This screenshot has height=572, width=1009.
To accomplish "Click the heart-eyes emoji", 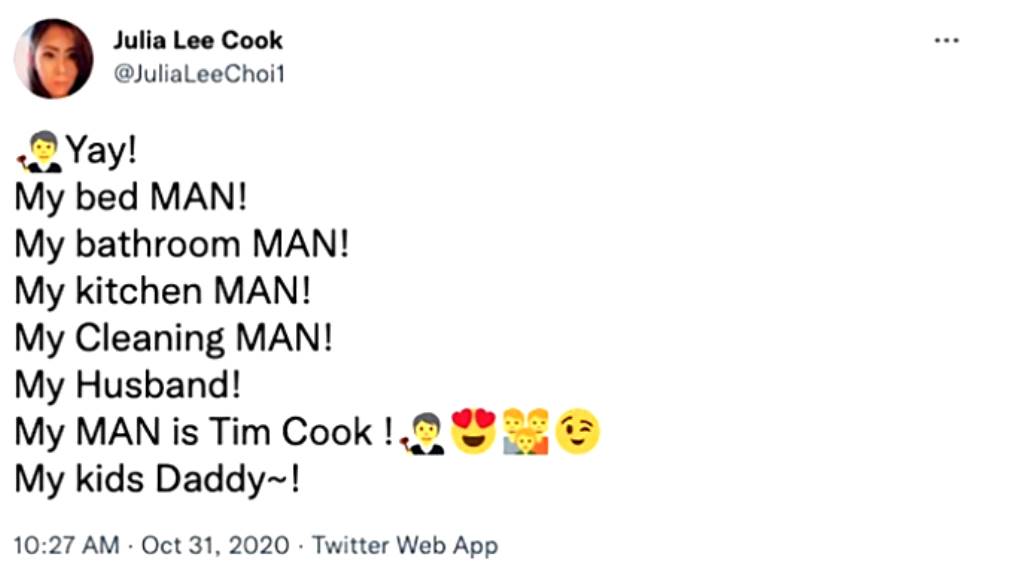I will coord(473,432).
